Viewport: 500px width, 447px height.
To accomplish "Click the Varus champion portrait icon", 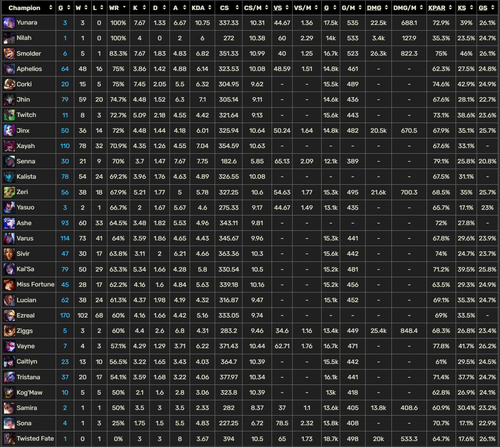I will [9, 238].
